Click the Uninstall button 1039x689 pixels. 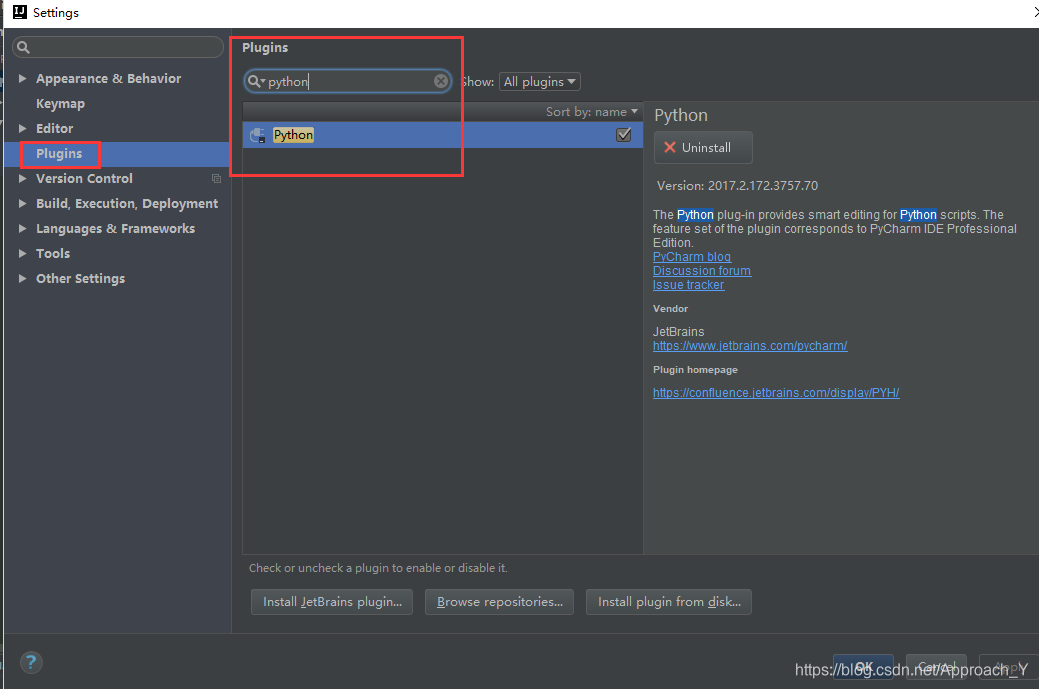click(x=703, y=147)
